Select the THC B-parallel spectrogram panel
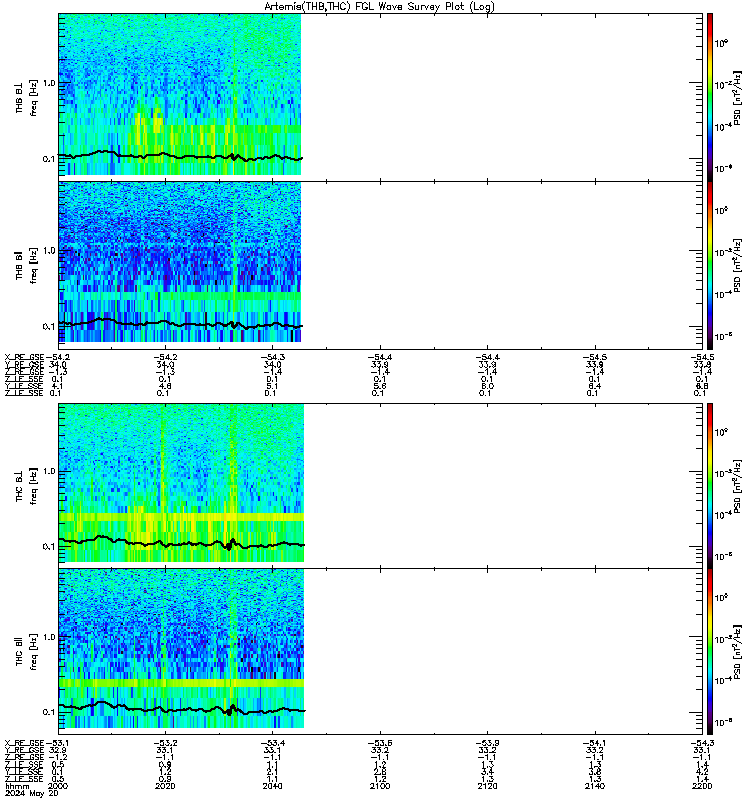The height and width of the screenshot is (800, 750). 380,652
